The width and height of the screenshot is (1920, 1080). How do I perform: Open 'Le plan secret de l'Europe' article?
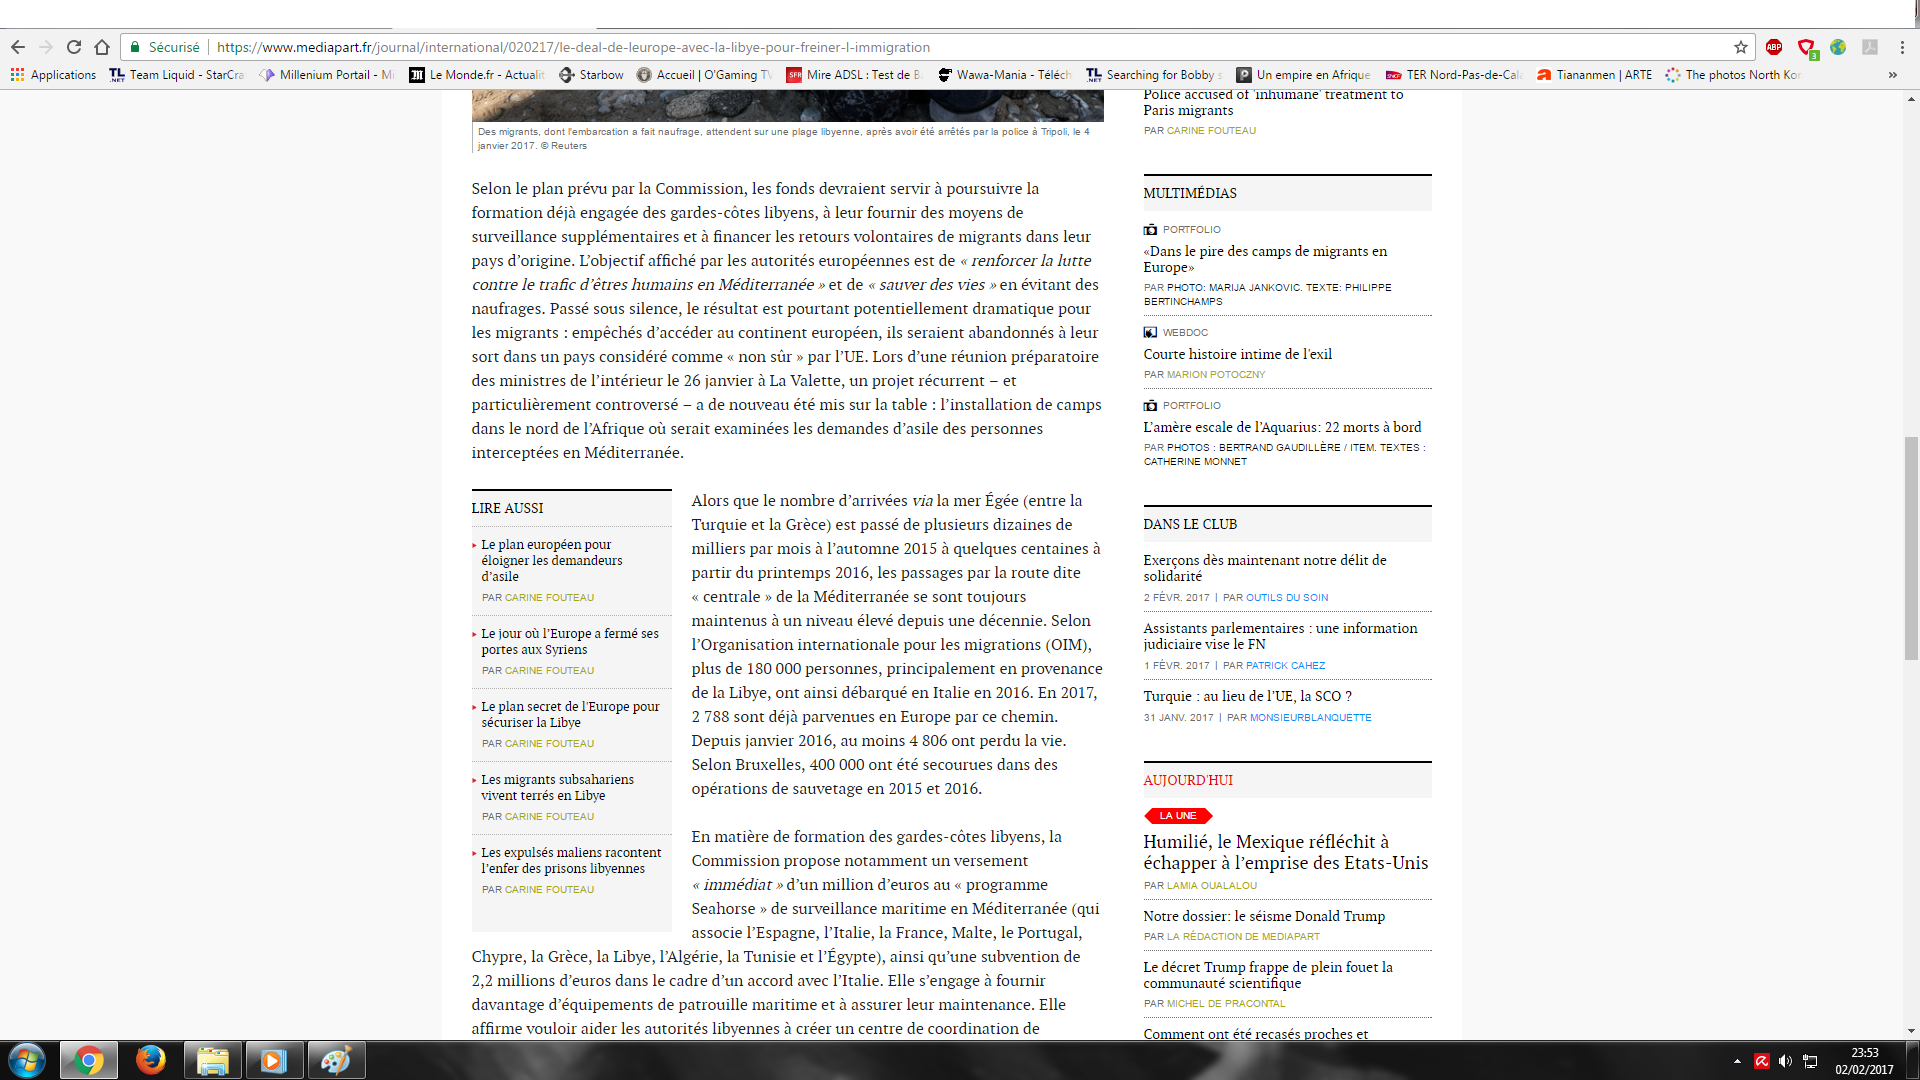[570, 714]
